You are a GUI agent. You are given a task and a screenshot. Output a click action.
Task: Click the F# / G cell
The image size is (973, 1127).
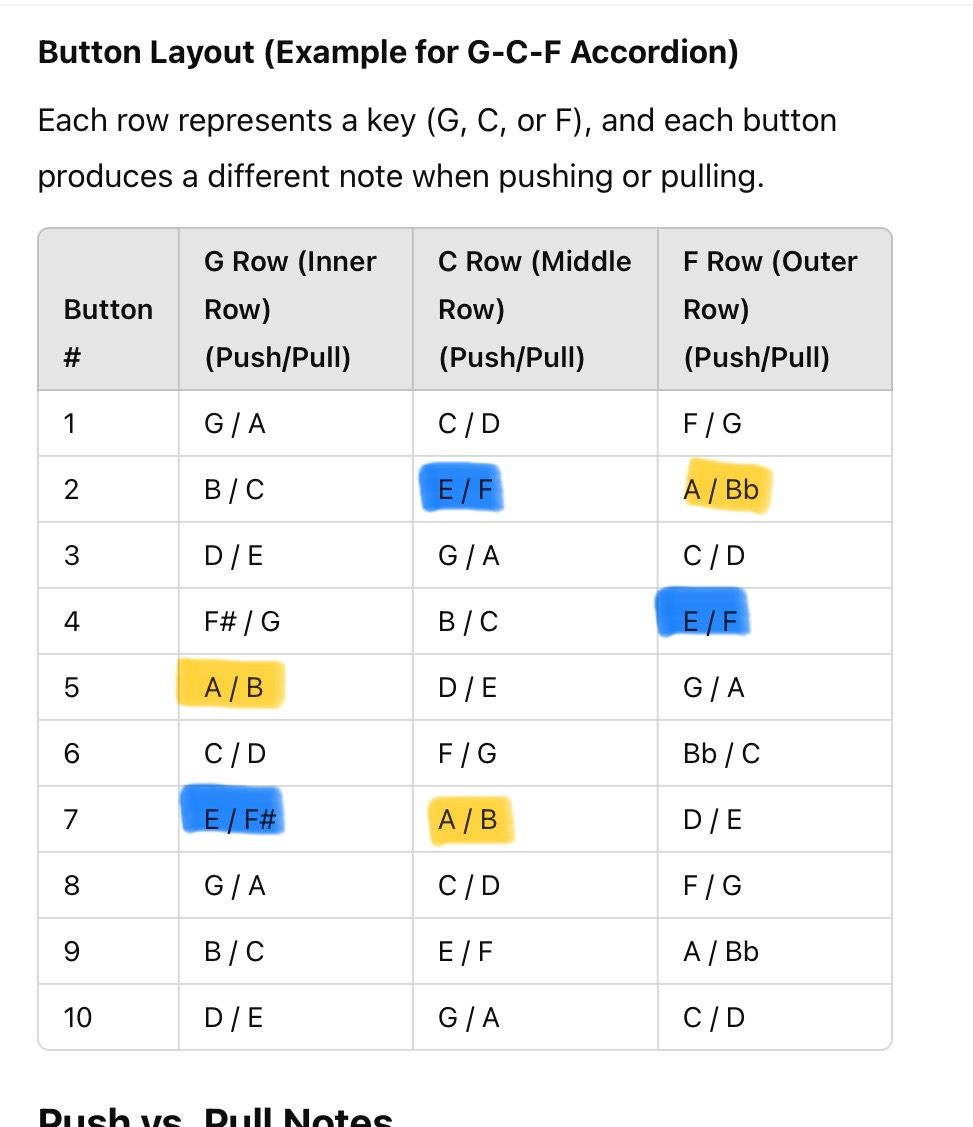coord(242,622)
